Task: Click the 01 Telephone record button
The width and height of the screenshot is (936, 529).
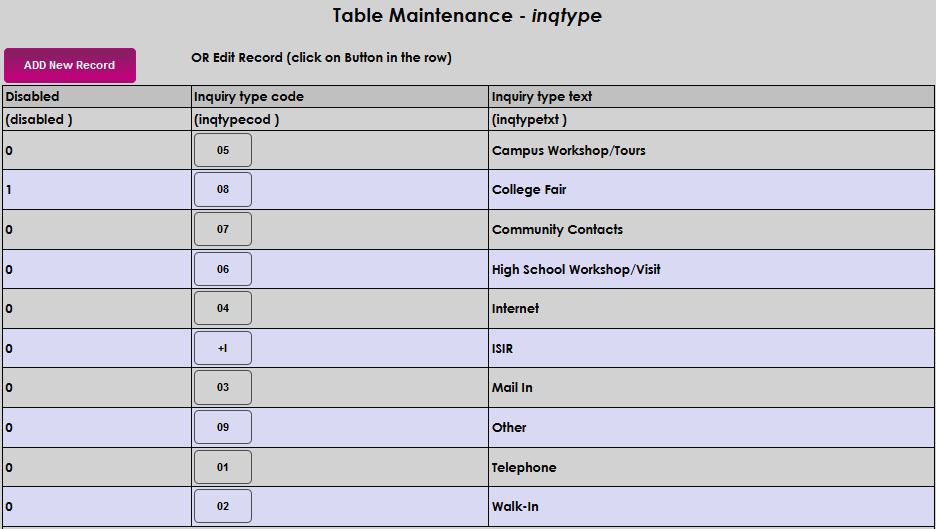Action: pyautogui.click(x=223, y=467)
